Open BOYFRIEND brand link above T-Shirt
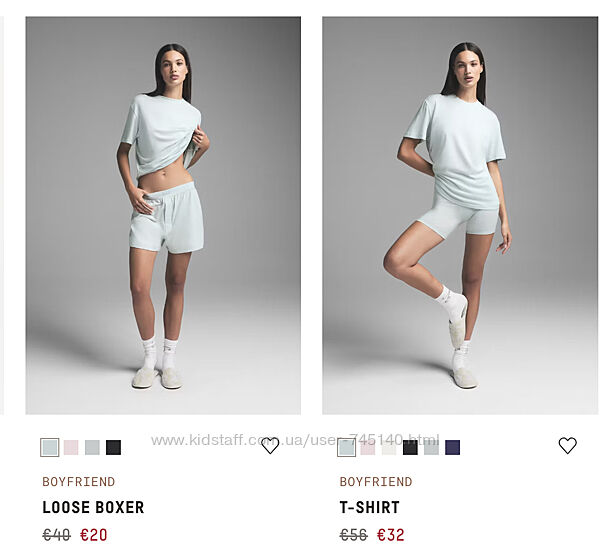Viewport: 600px width, 555px height. 376,482
